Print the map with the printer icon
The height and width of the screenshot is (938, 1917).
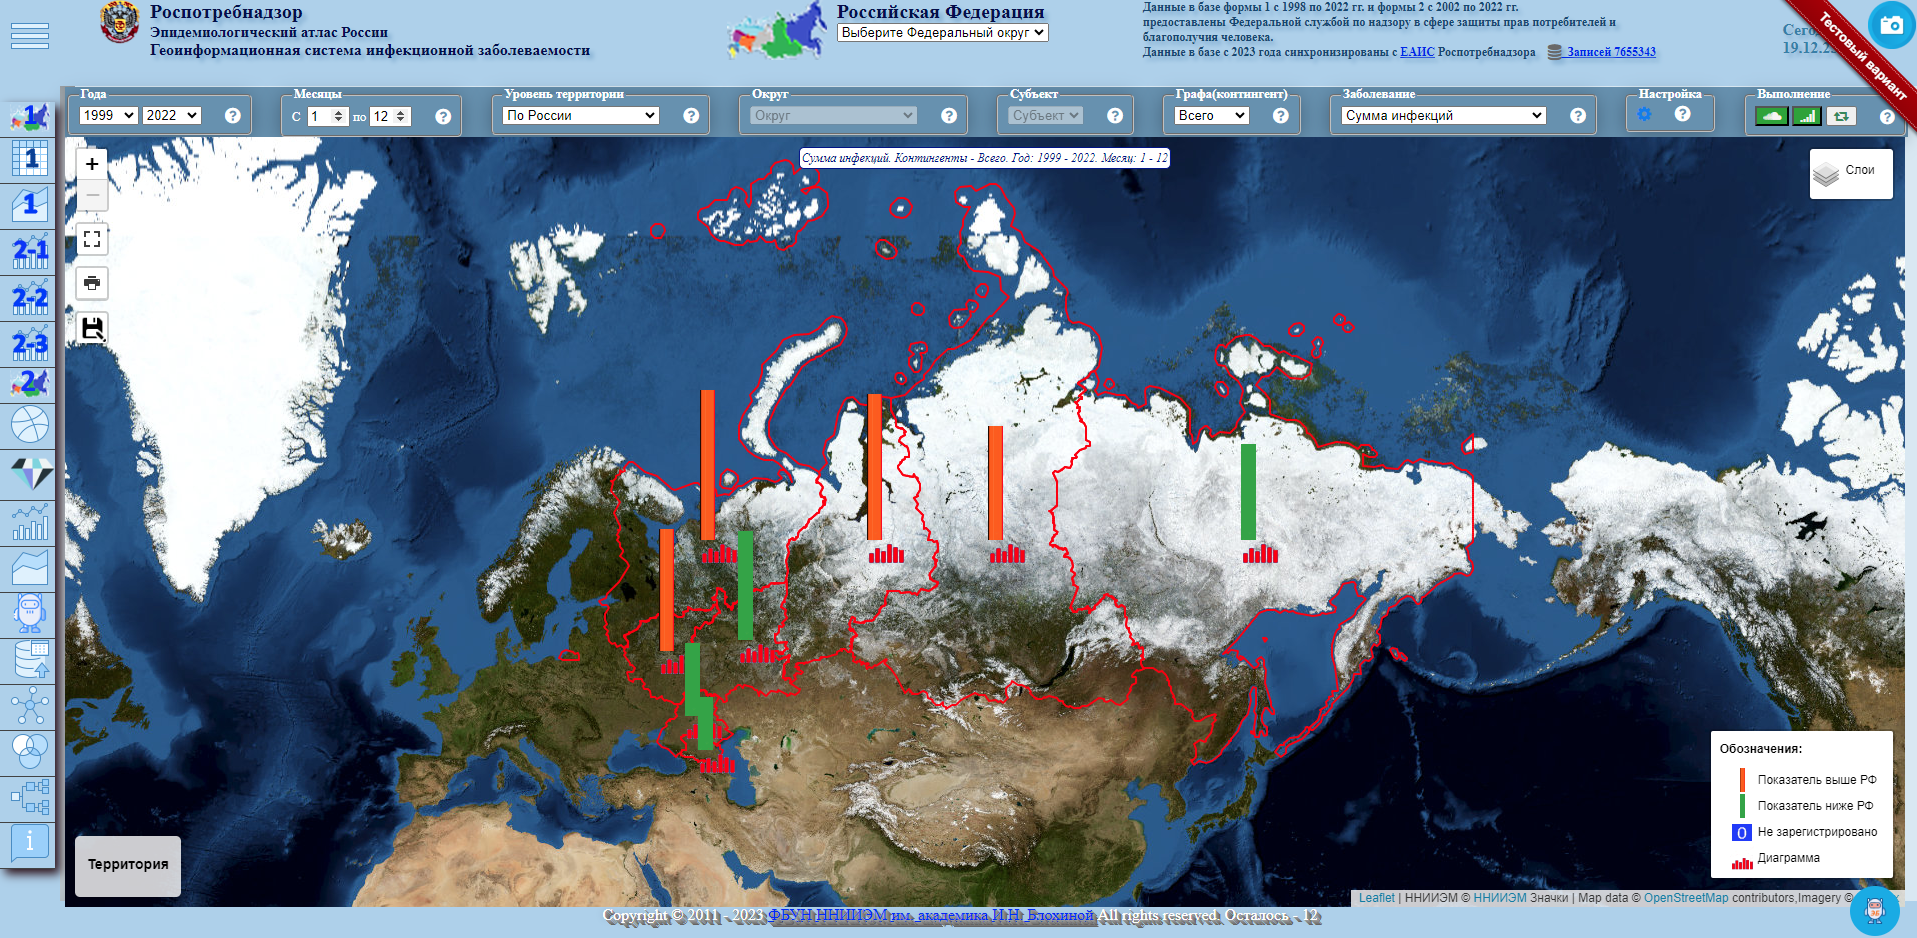tap(92, 283)
